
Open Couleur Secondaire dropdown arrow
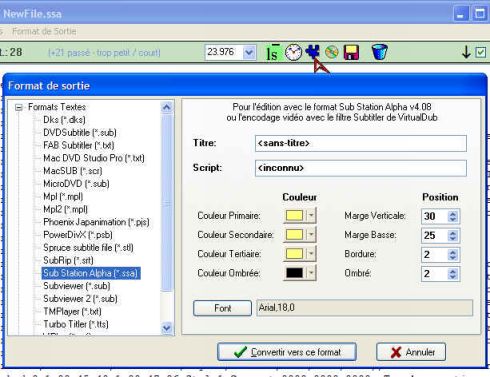311,235
